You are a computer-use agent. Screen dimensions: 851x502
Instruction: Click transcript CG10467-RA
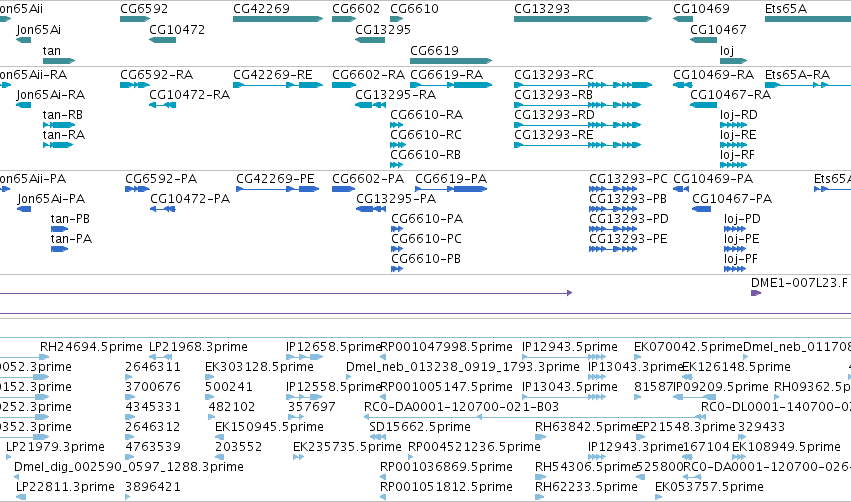(731, 95)
